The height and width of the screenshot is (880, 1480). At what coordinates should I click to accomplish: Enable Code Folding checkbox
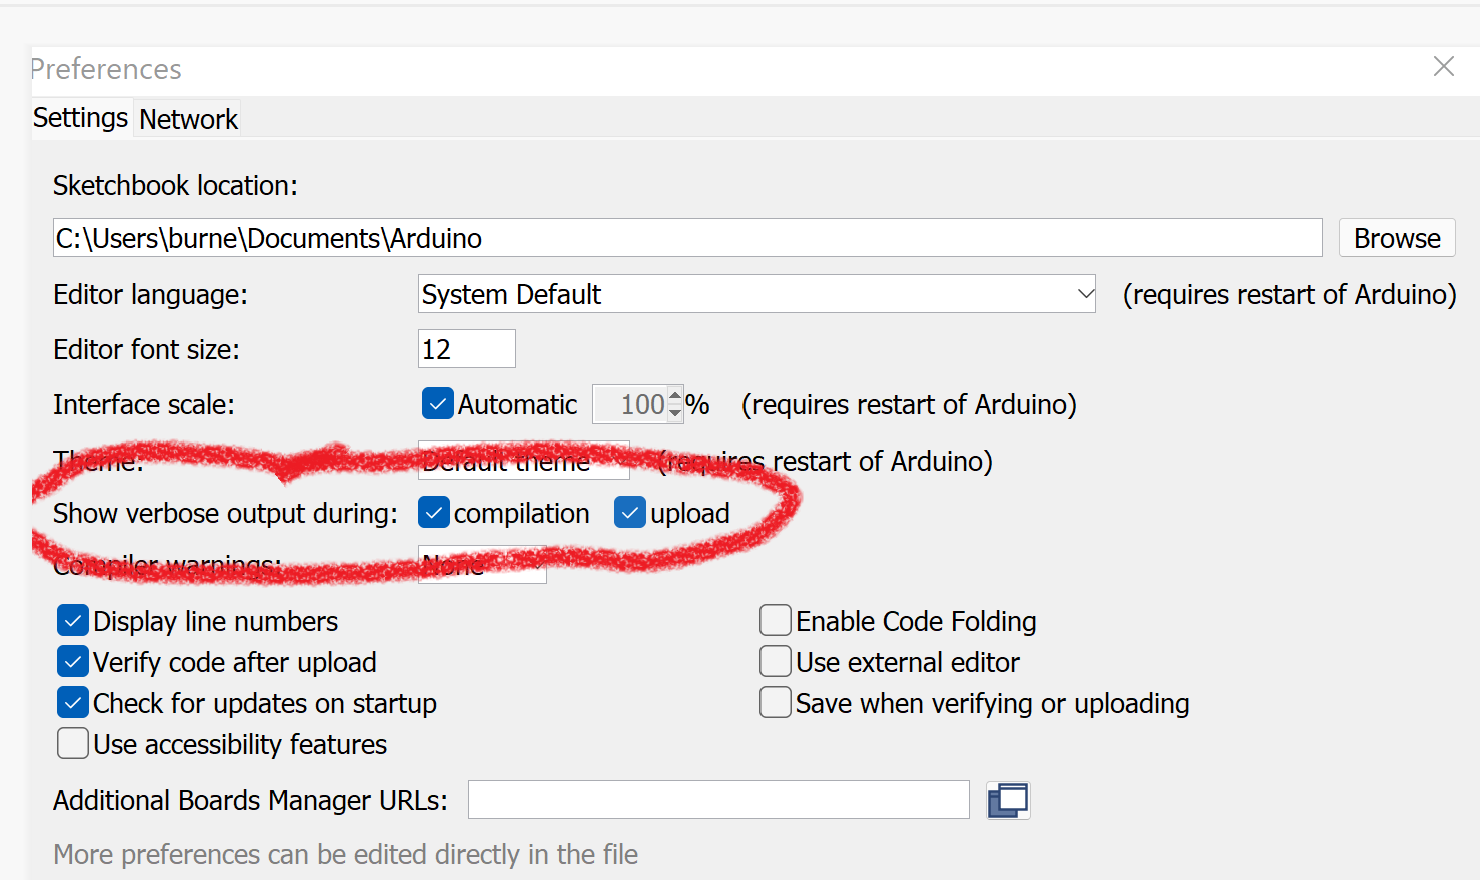point(776,621)
